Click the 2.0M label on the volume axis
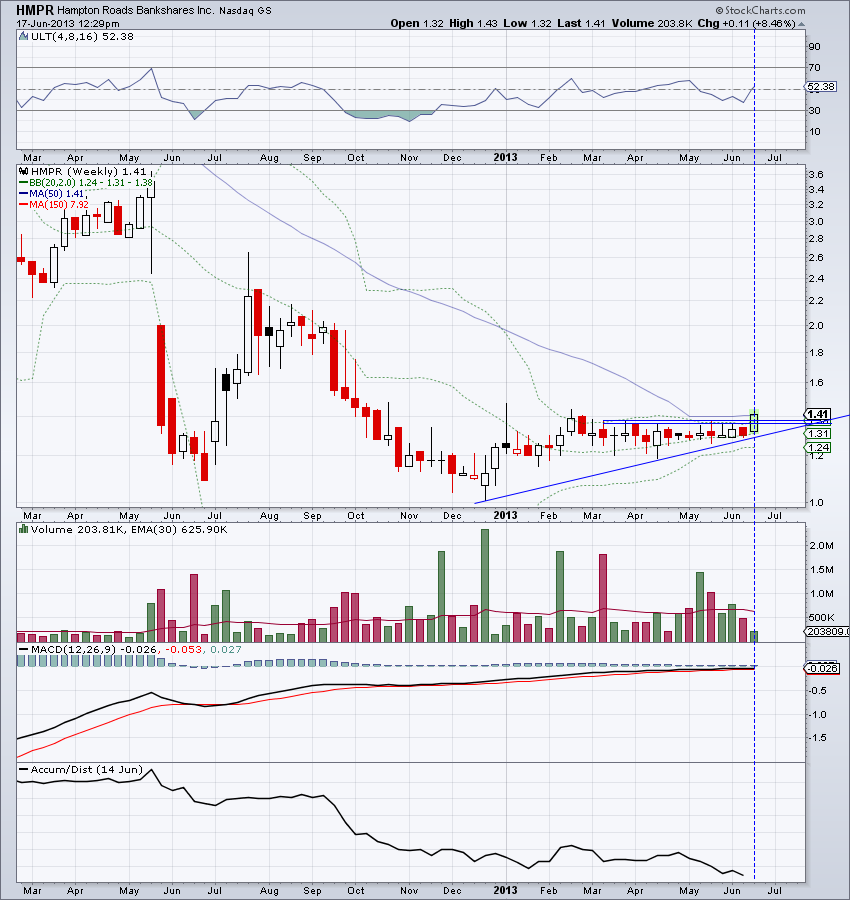Viewport: 850px width, 900px height. [821, 545]
